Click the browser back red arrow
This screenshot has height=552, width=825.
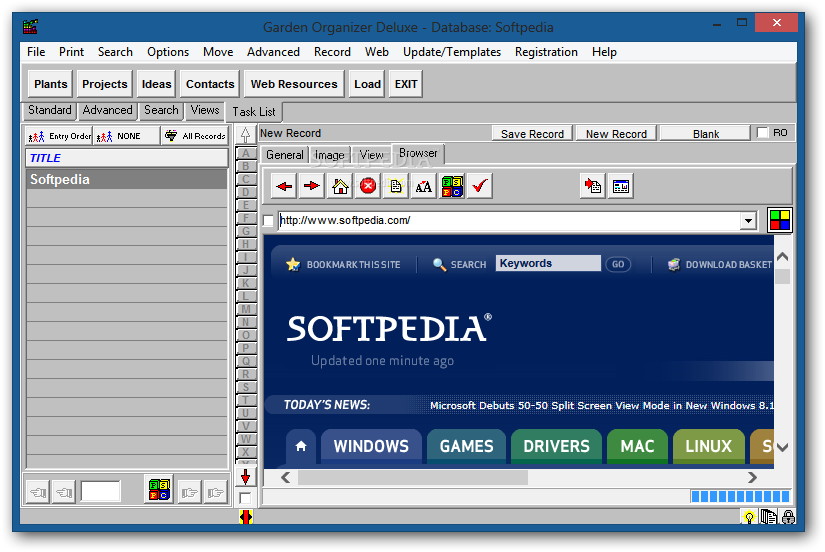click(x=285, y=186)
